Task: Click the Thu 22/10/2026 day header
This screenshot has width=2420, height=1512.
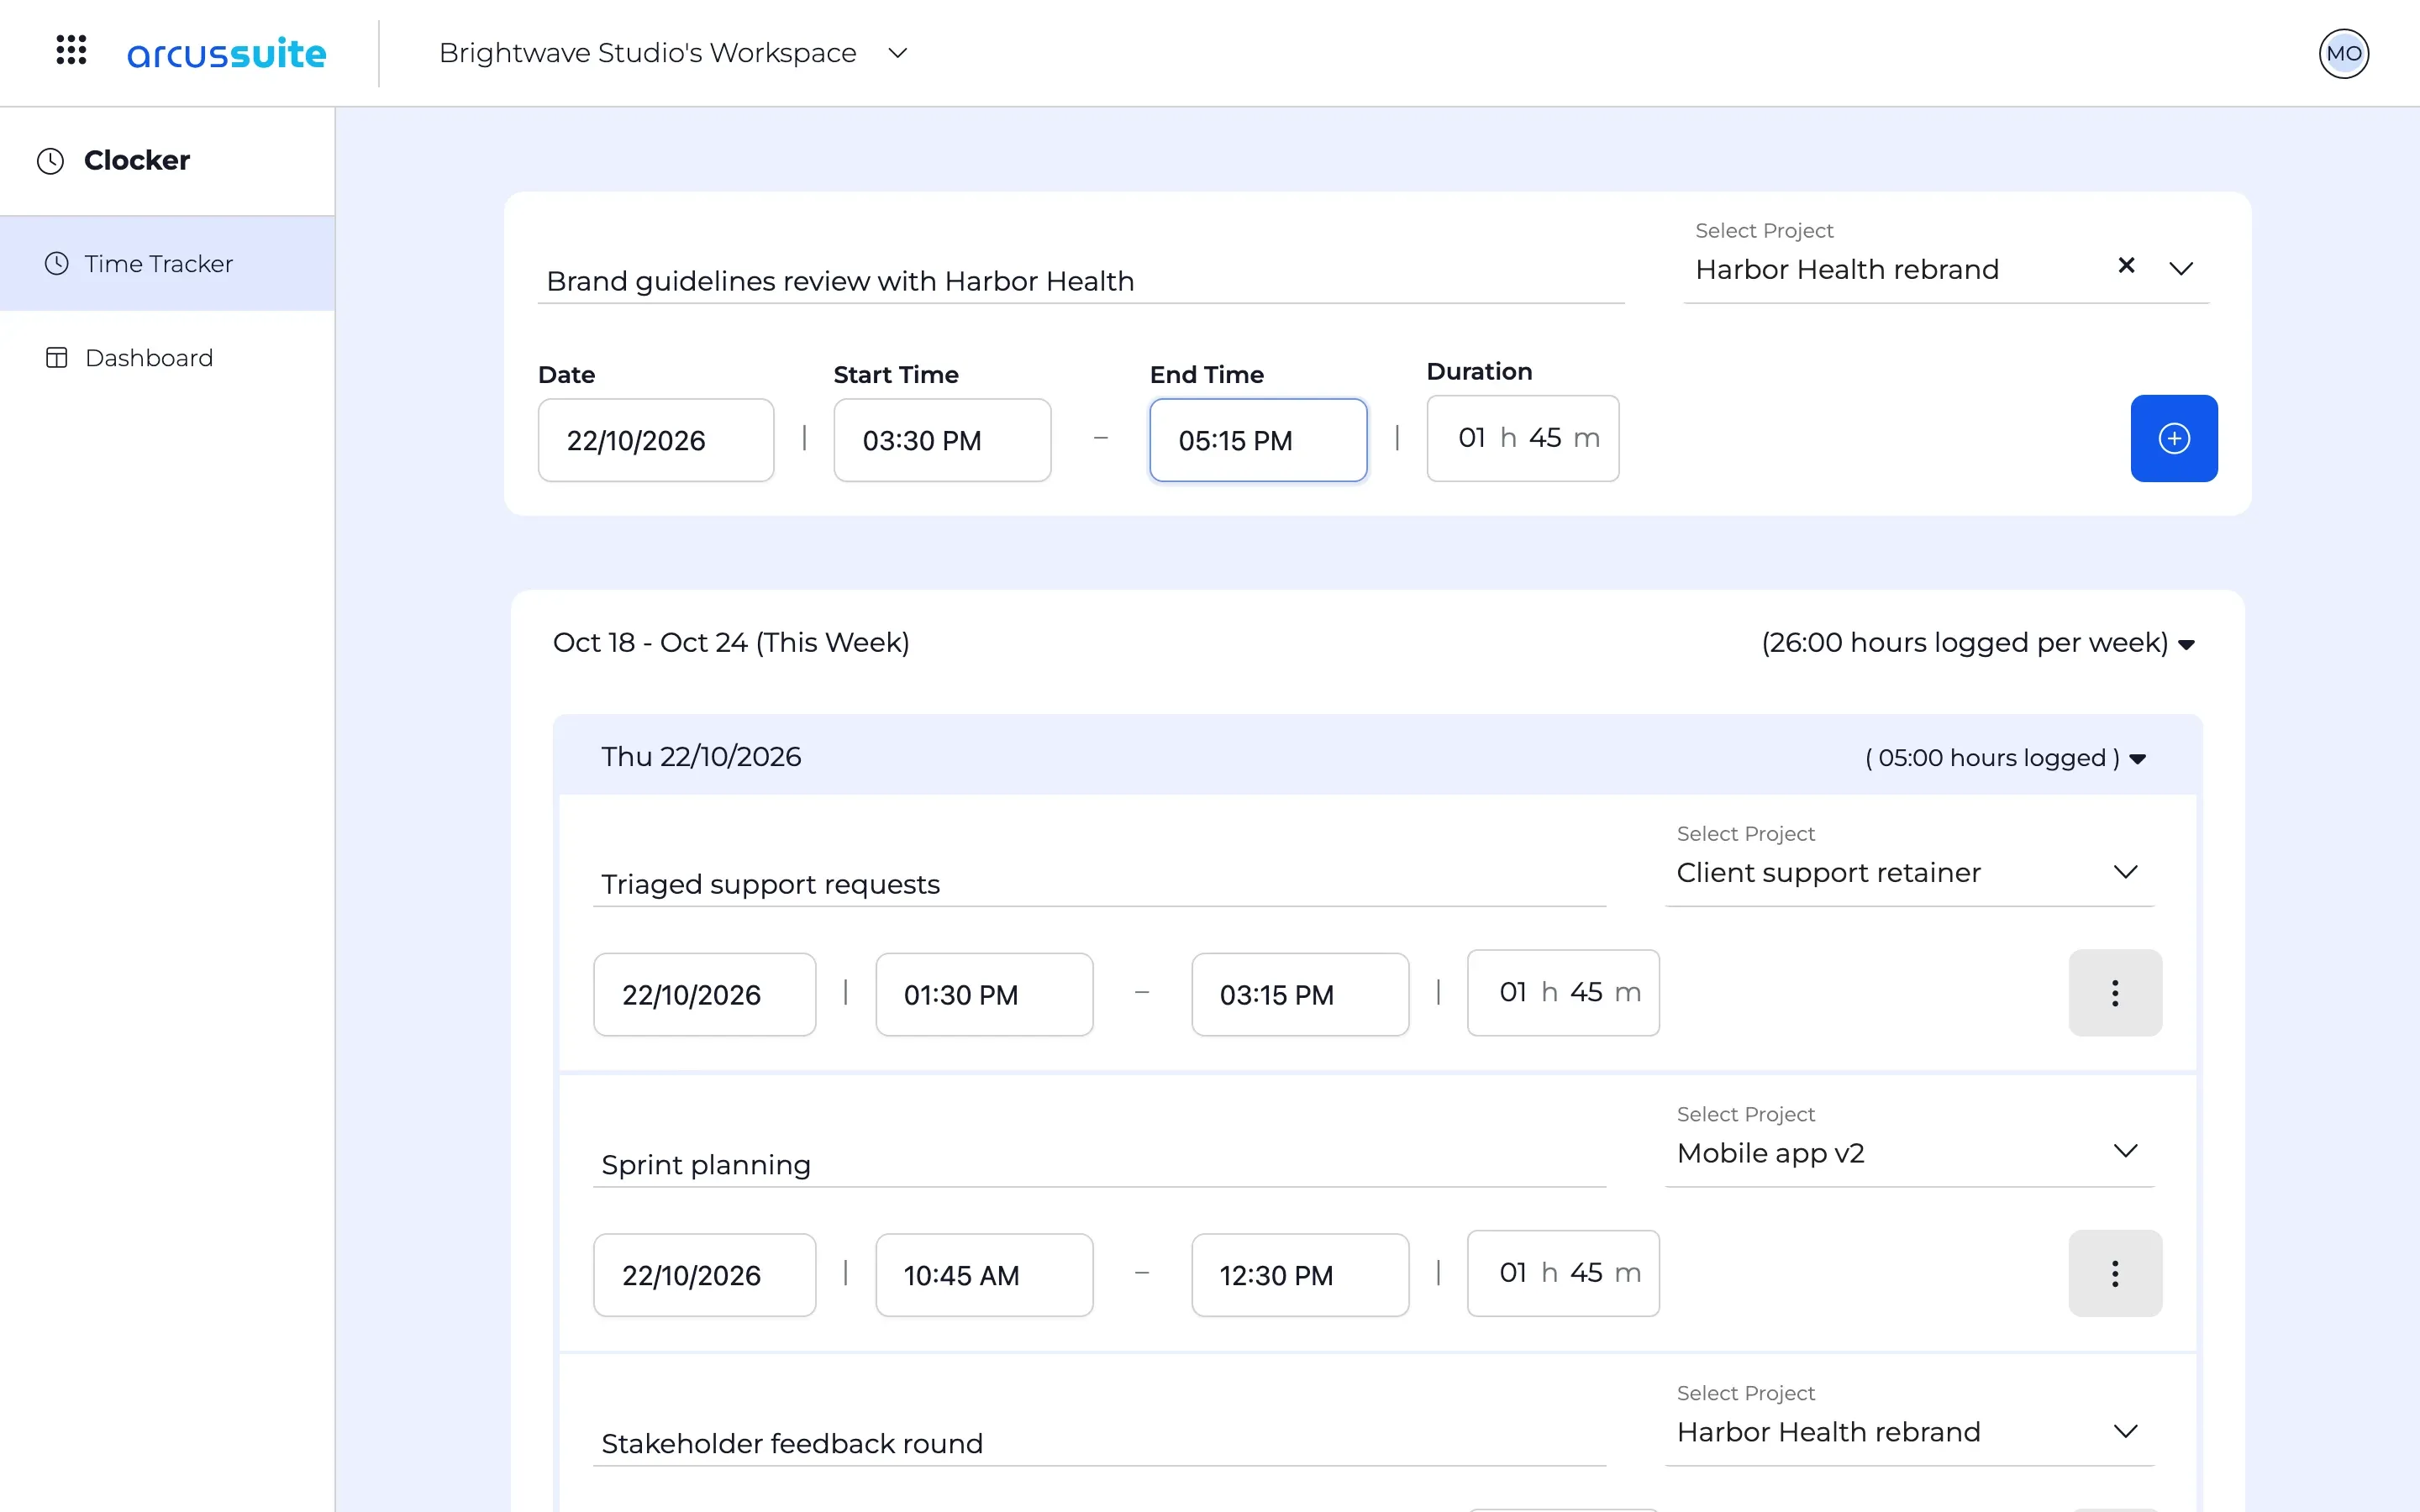Action: (x=1377, y=756)
